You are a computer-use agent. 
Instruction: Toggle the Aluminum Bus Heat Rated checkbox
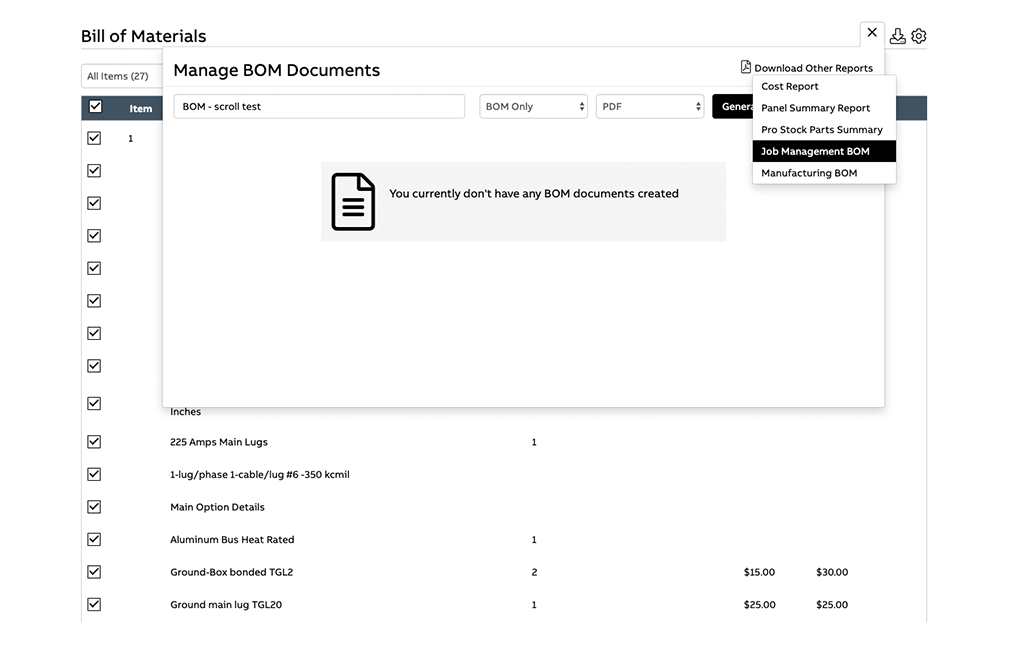click(x=94, y=539)
